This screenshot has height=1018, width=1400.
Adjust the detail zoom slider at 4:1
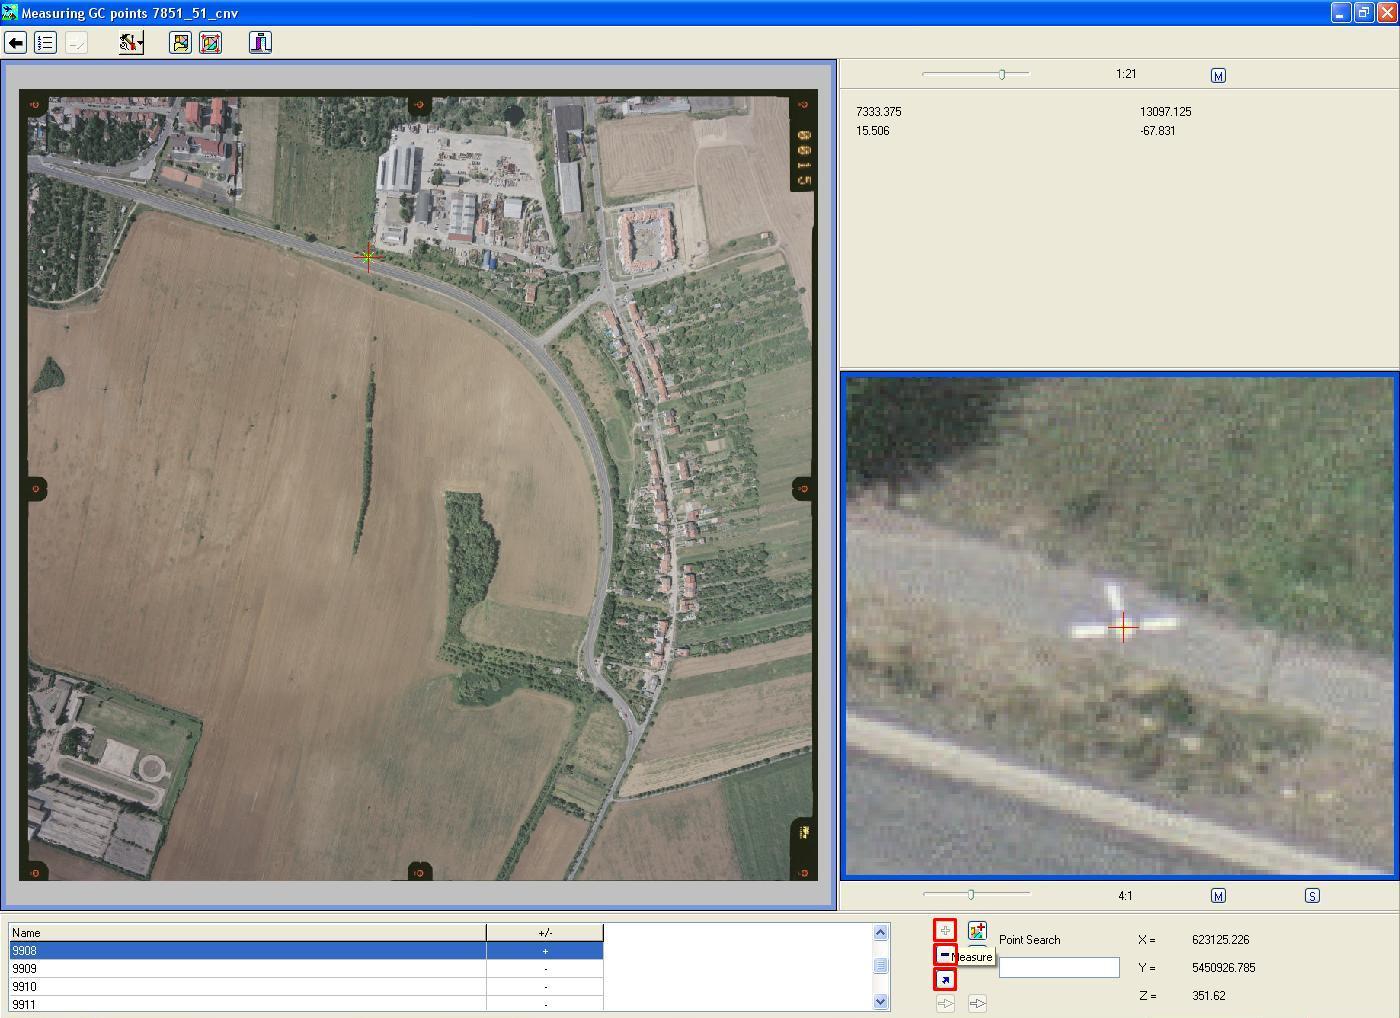970,894
